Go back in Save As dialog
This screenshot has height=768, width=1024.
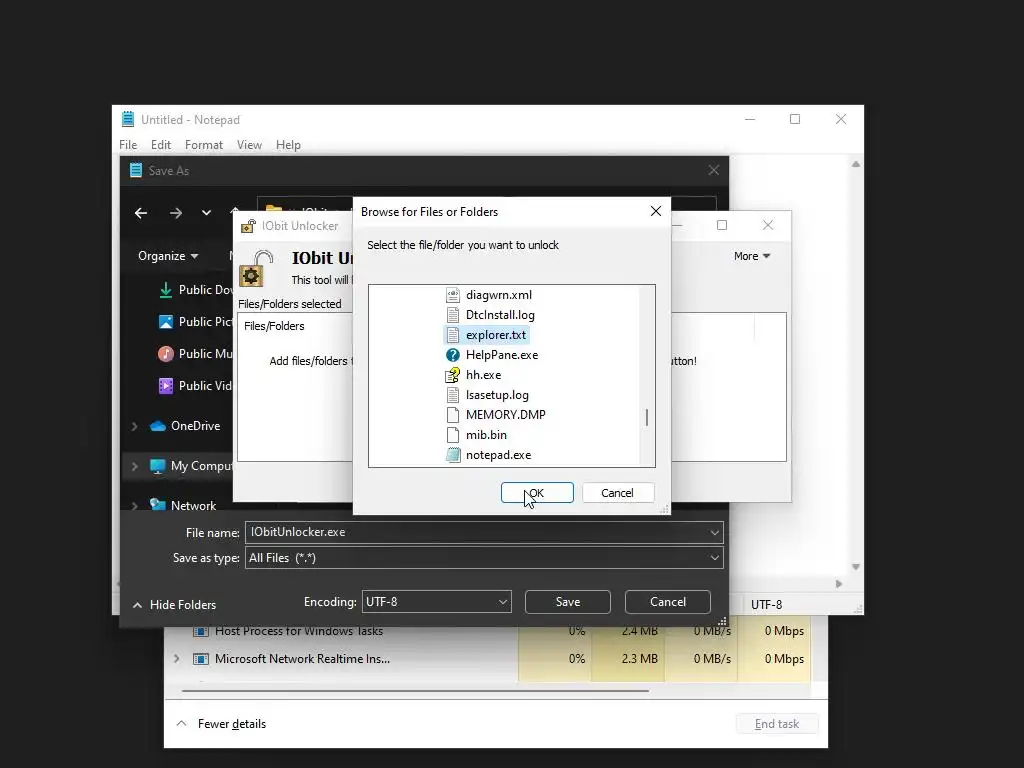[x=141, y=213]
